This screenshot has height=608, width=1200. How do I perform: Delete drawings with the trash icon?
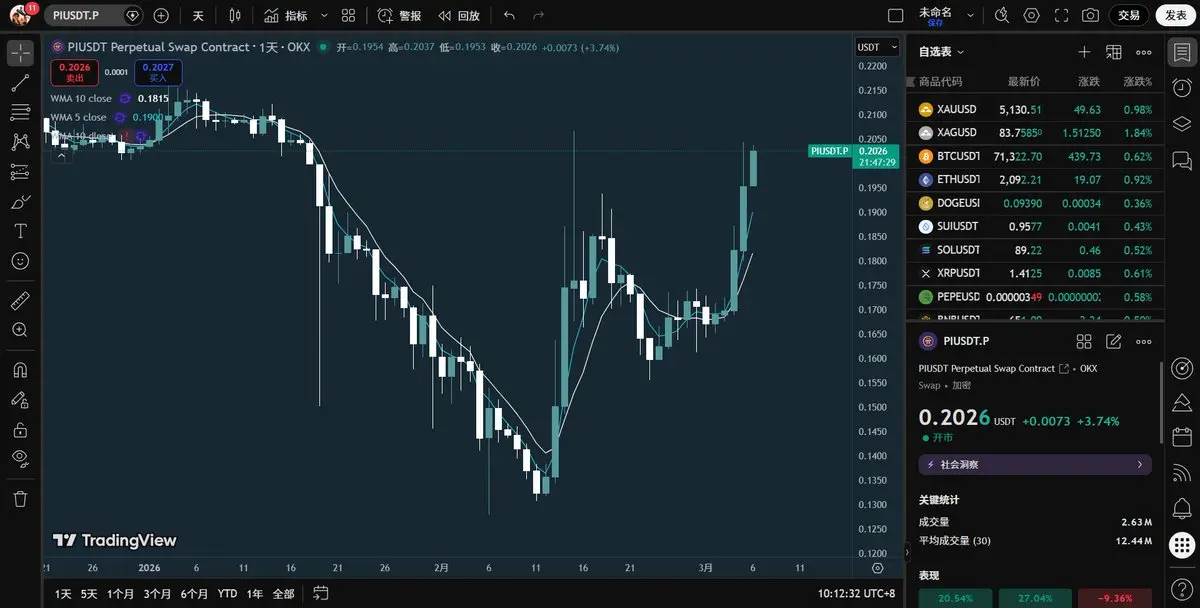click(x=20, y=498)
